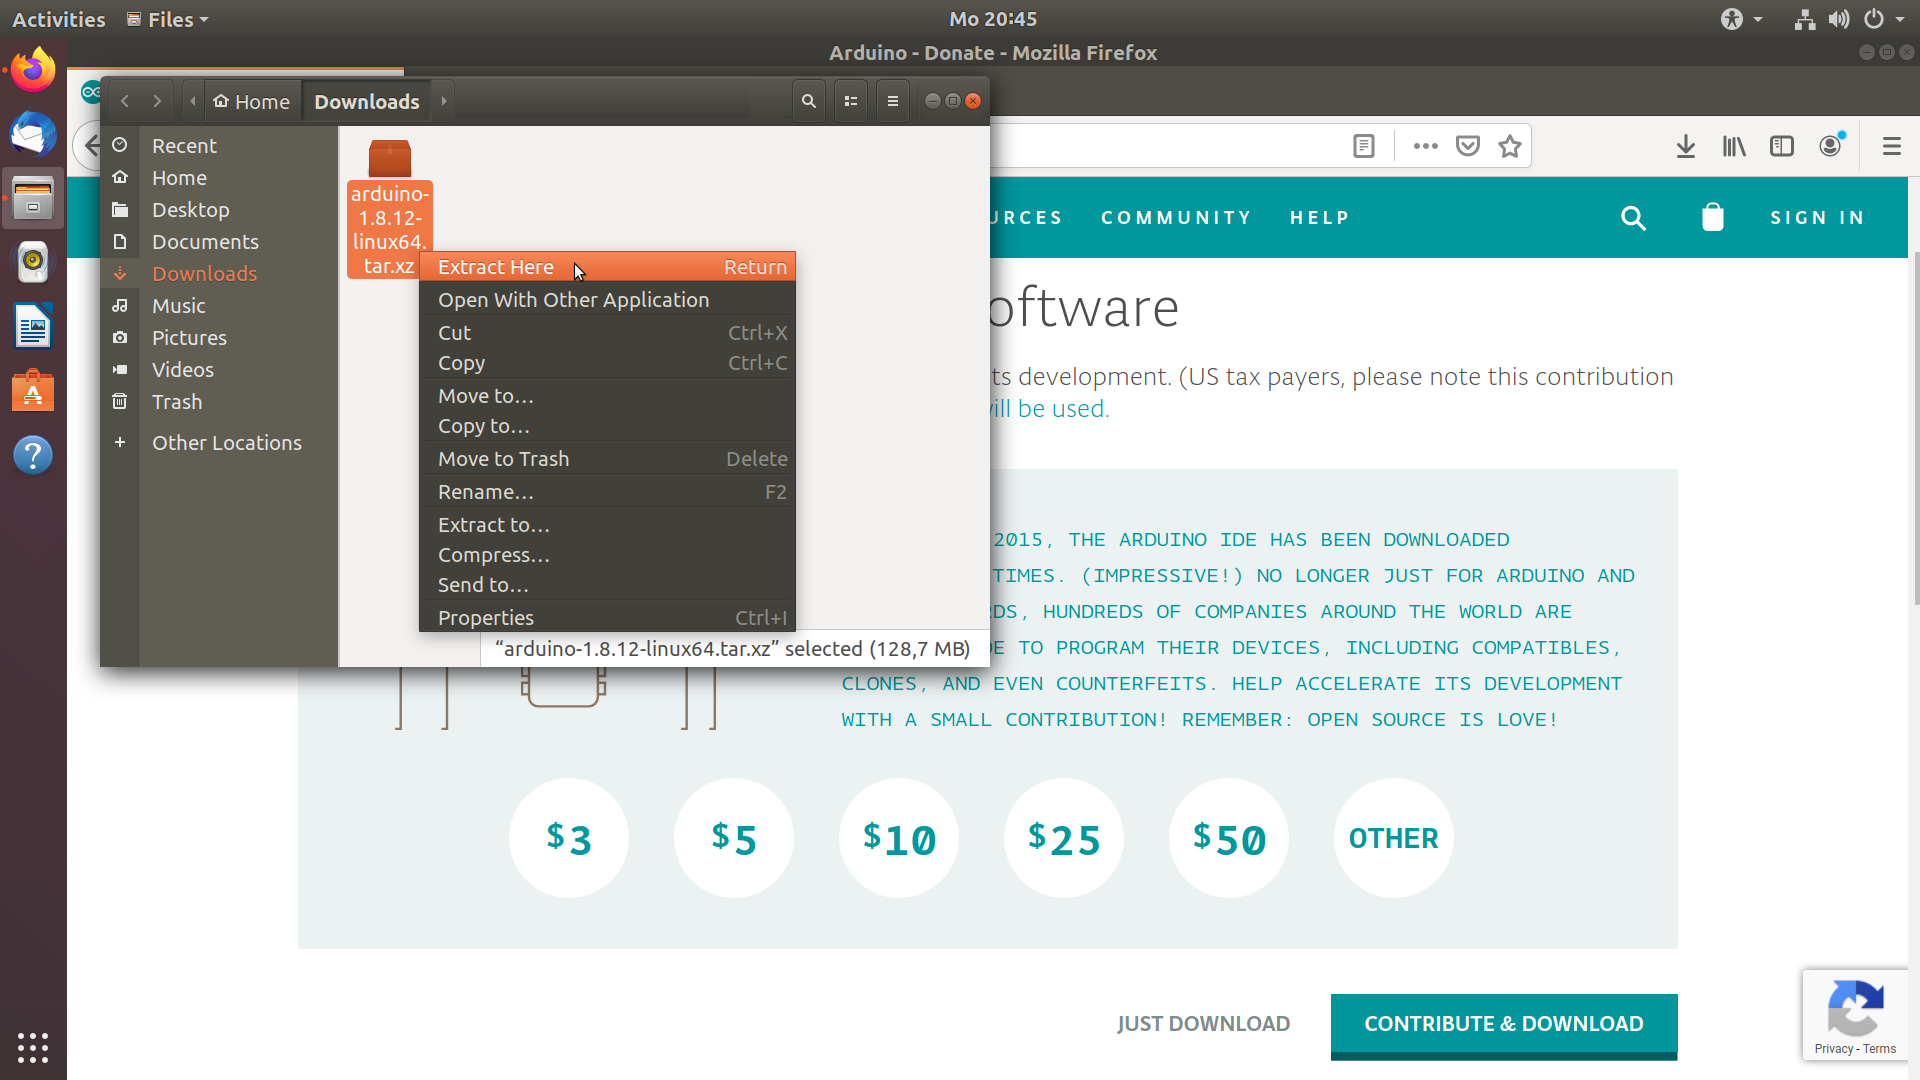
Task: Open Documents in Files sidebar
Action: (219, 242)
